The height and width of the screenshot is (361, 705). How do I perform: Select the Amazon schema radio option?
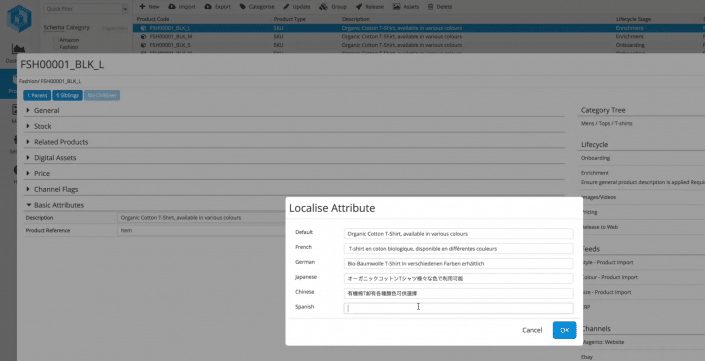56,40
